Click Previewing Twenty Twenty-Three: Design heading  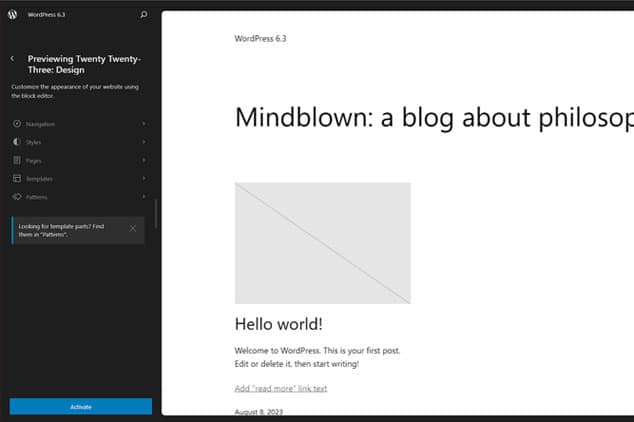(84, 64)
